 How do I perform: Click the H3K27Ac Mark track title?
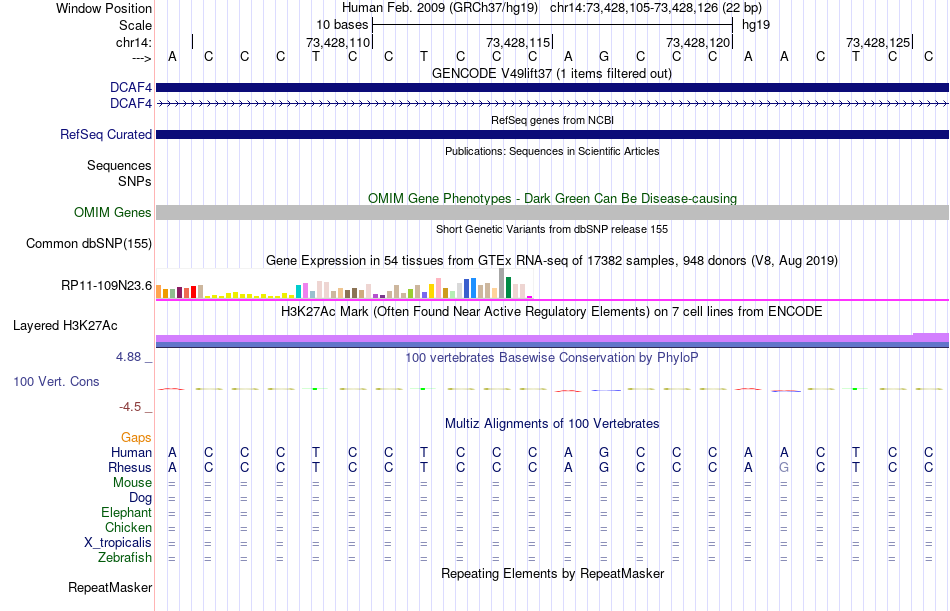pyautogui.click(x=551, y=312)
